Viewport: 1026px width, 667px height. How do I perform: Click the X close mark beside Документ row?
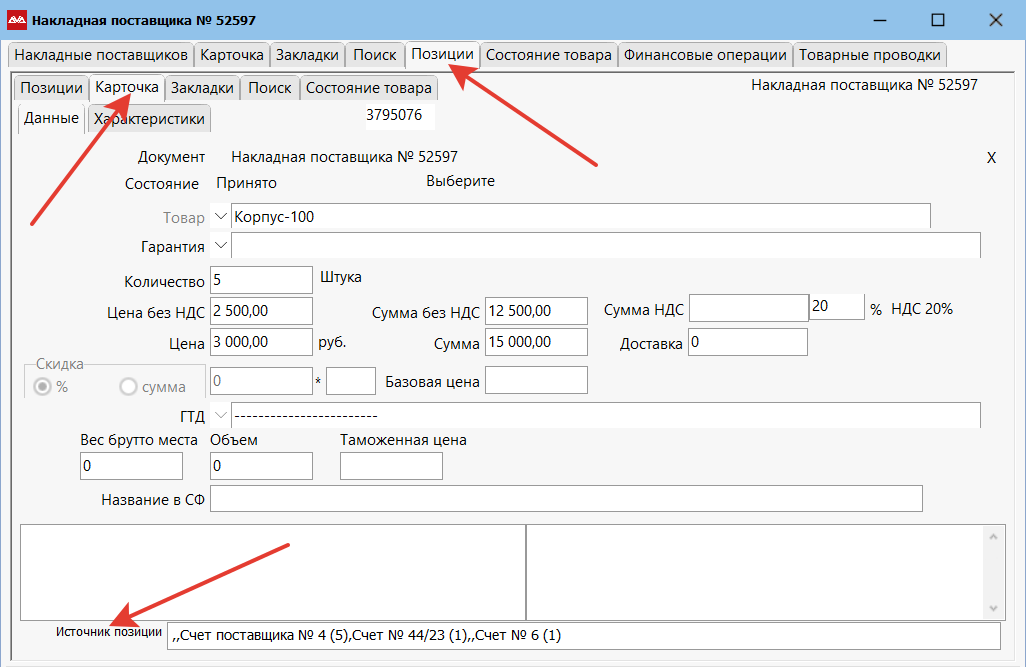991,158
